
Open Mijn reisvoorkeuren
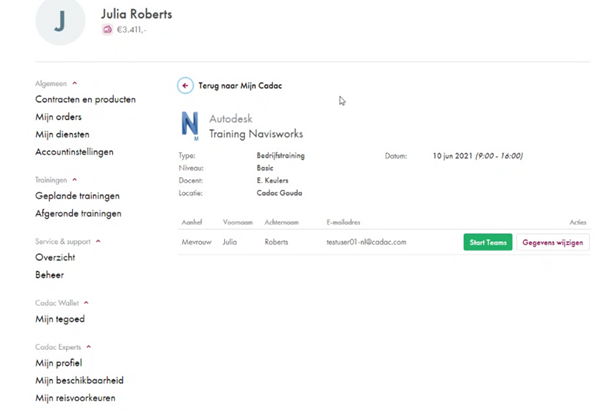click(75, 398)
